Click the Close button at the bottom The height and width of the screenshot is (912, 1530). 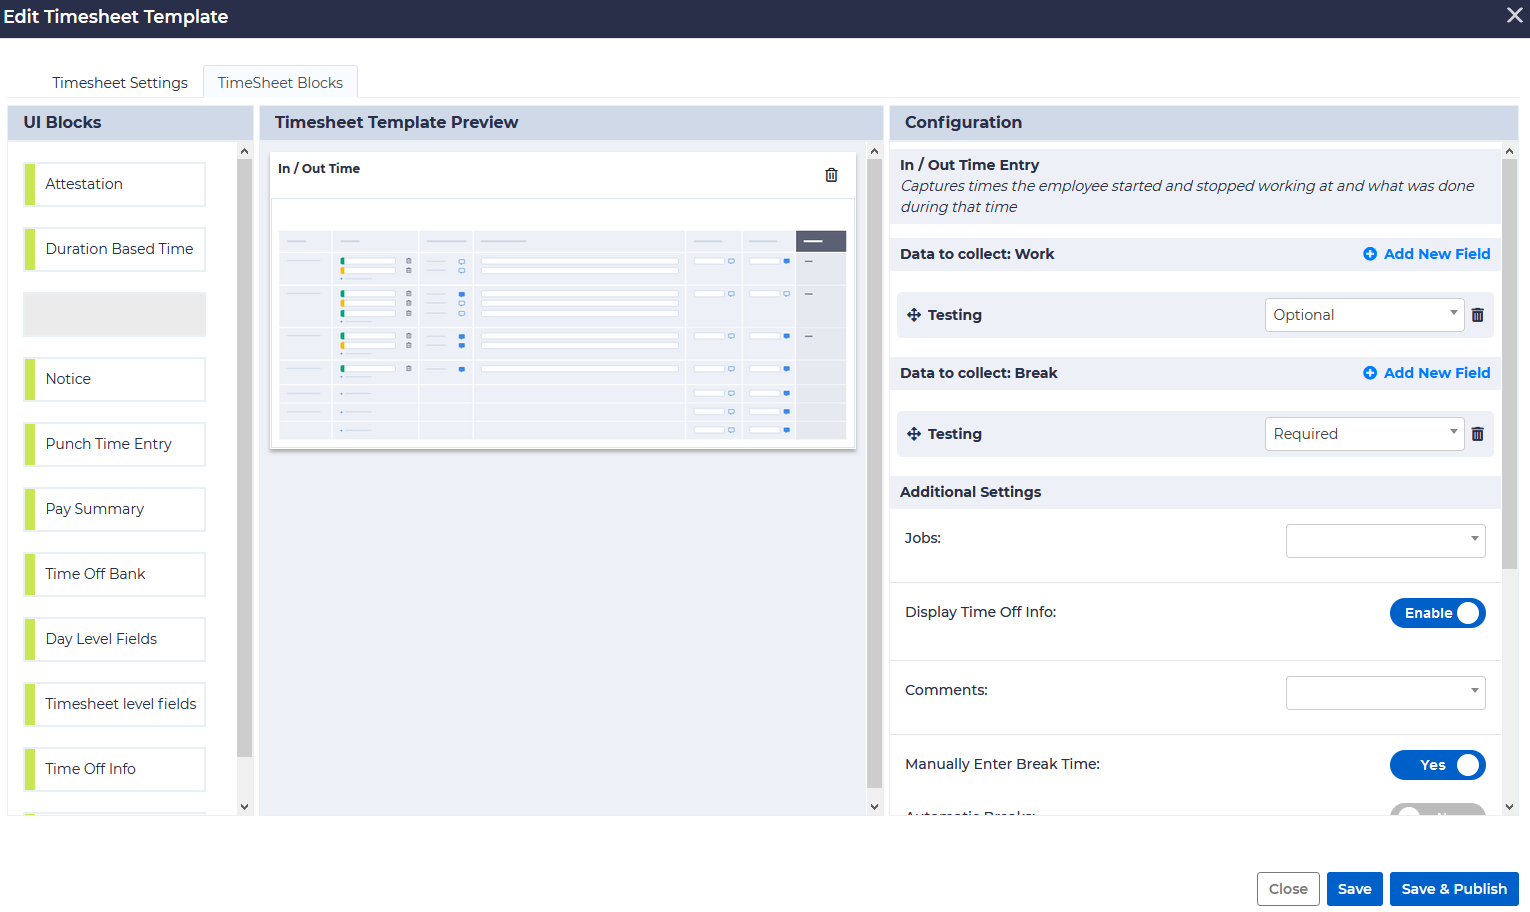[1288, 888]
